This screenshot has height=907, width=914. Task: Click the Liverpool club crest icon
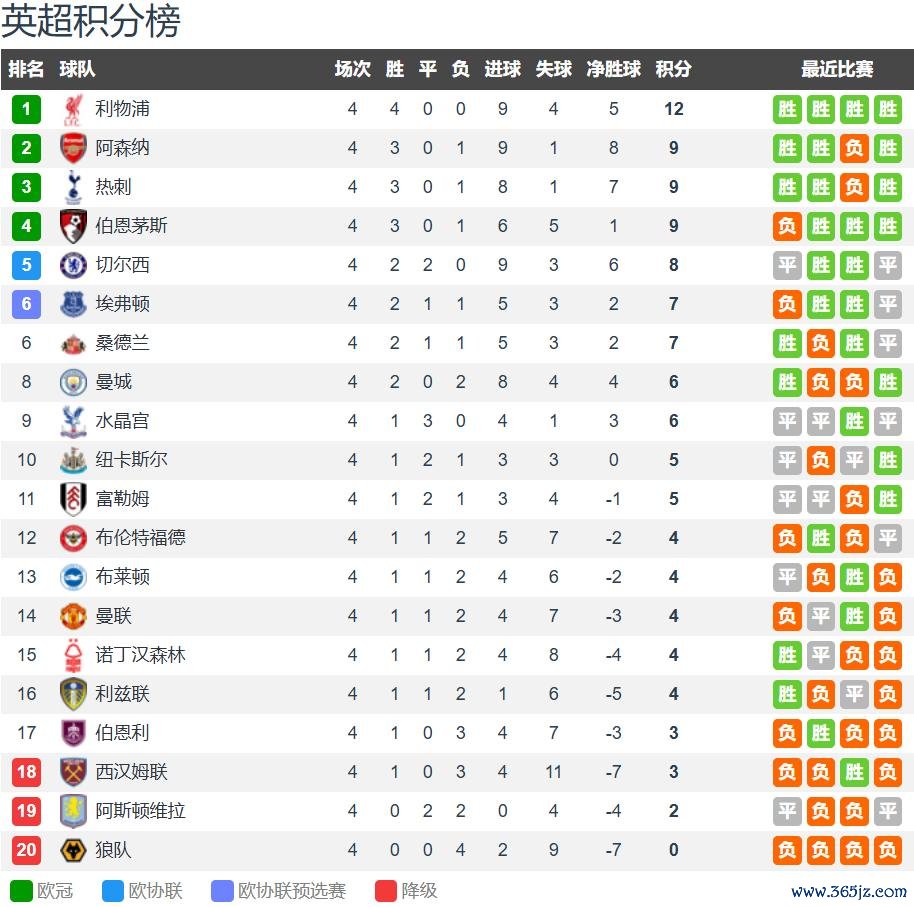pos(73,109)
